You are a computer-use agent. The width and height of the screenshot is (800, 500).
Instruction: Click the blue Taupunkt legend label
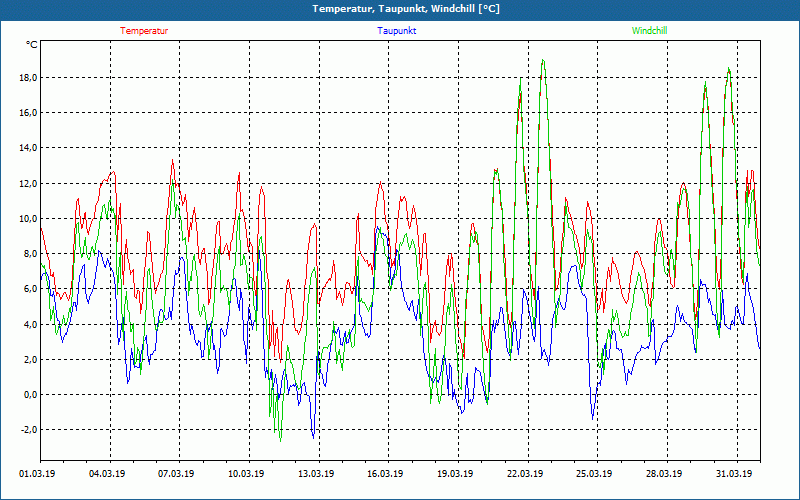(x=396, y=31)
